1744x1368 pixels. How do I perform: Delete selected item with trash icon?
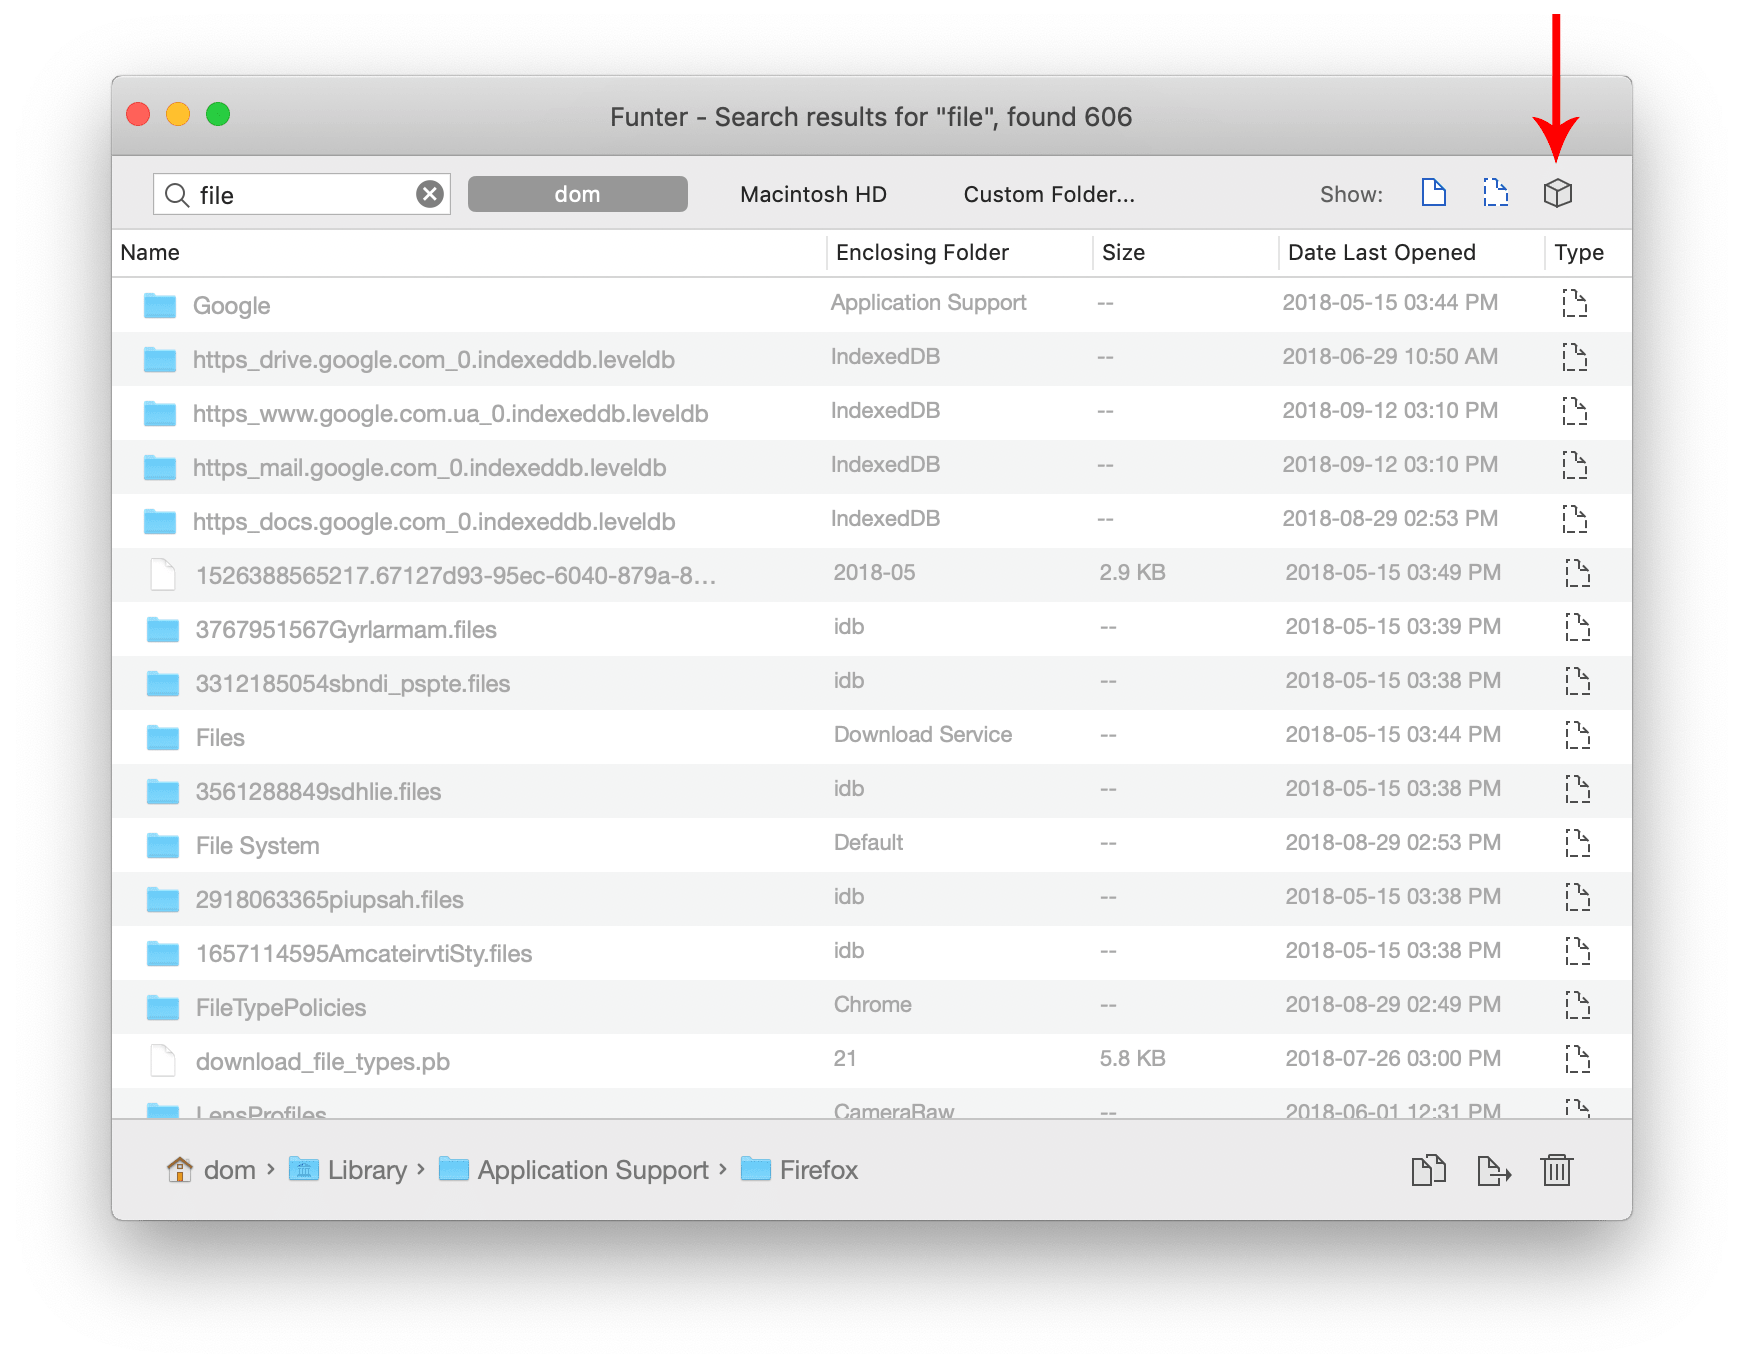(1557, 1169)
